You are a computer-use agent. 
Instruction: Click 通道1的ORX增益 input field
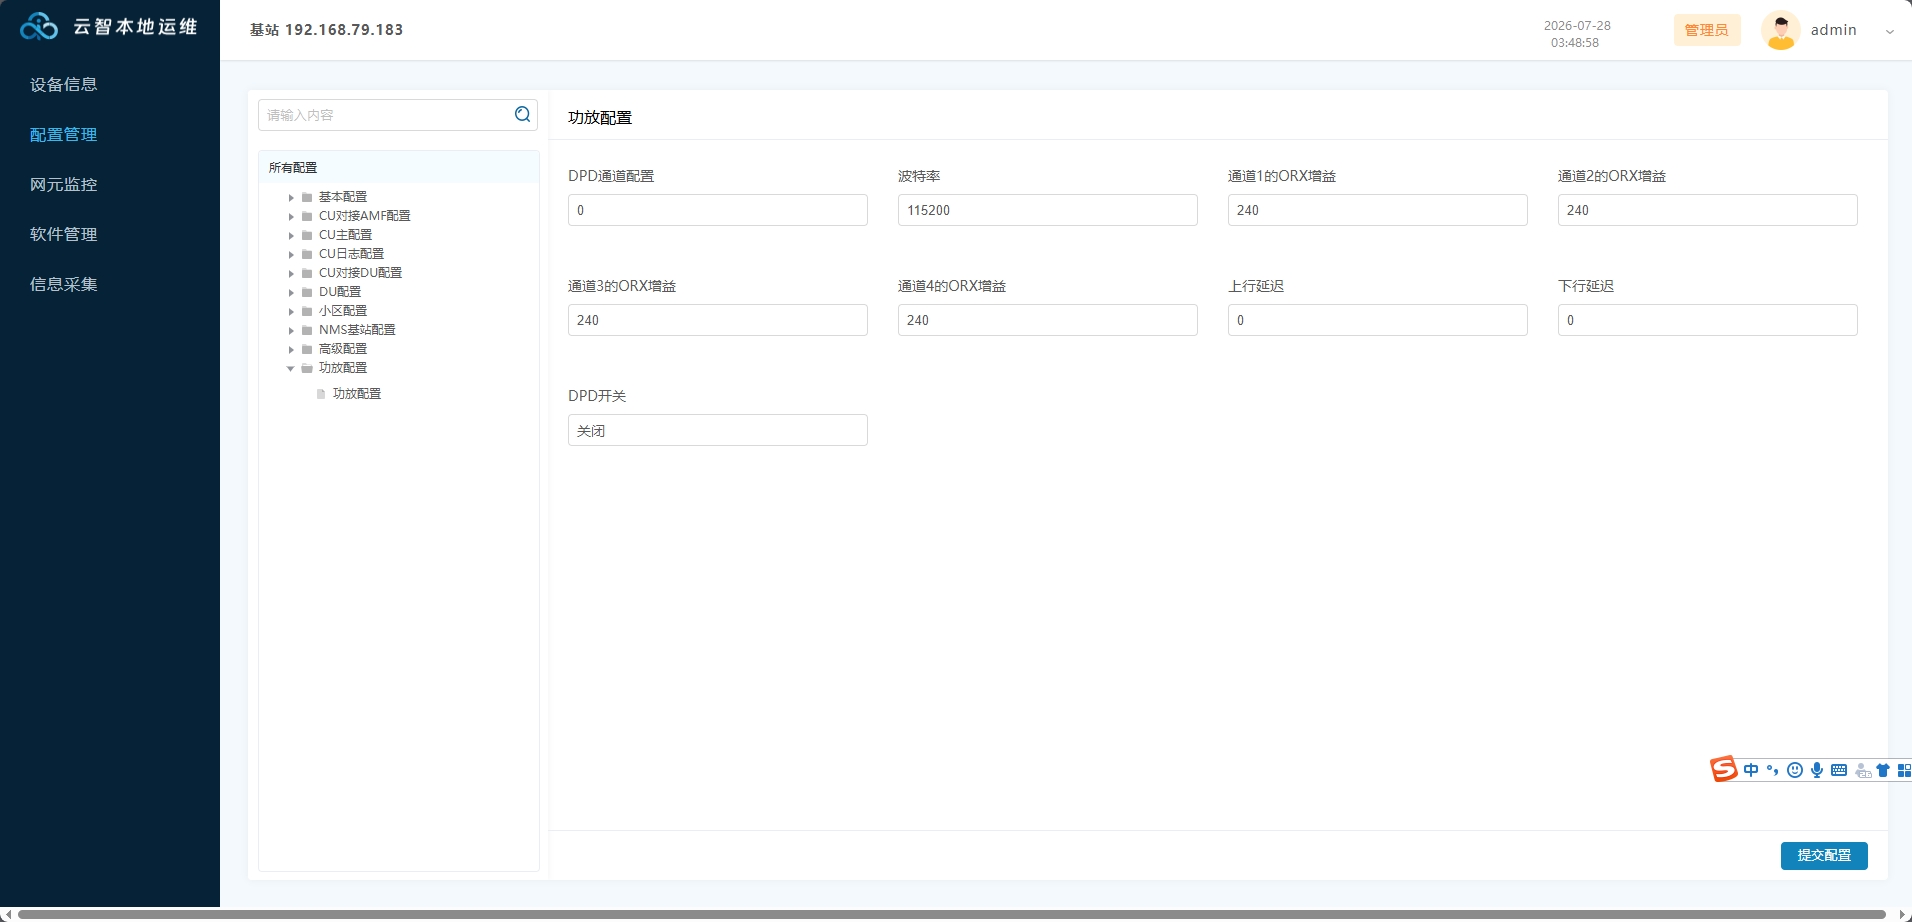point(1377,210)
